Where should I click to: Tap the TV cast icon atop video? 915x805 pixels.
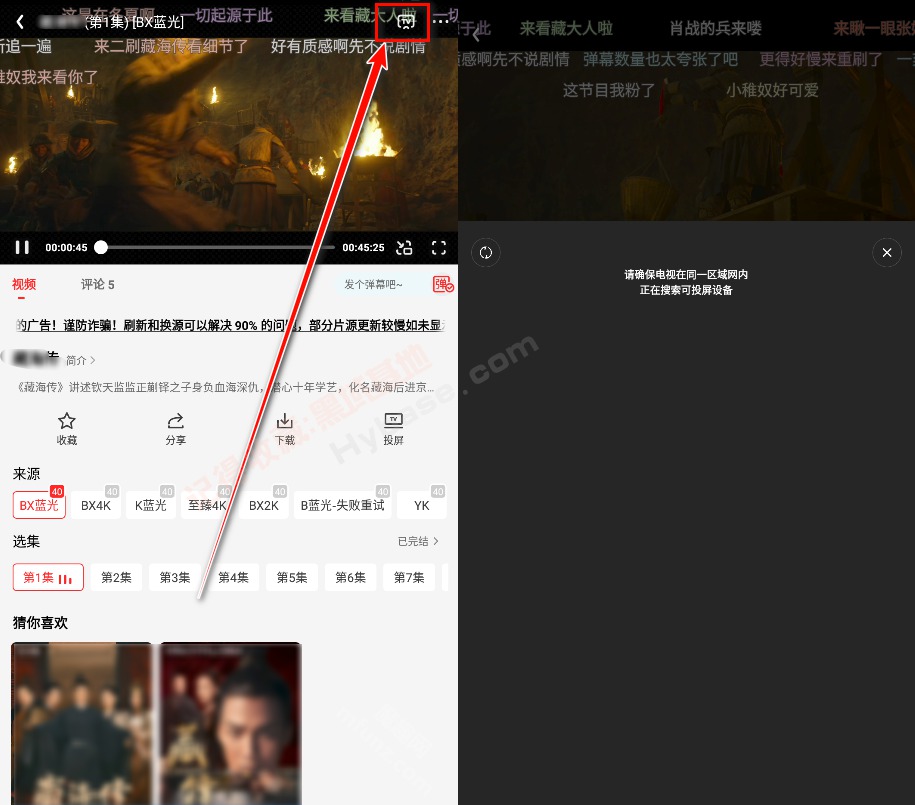coord(405,22)
